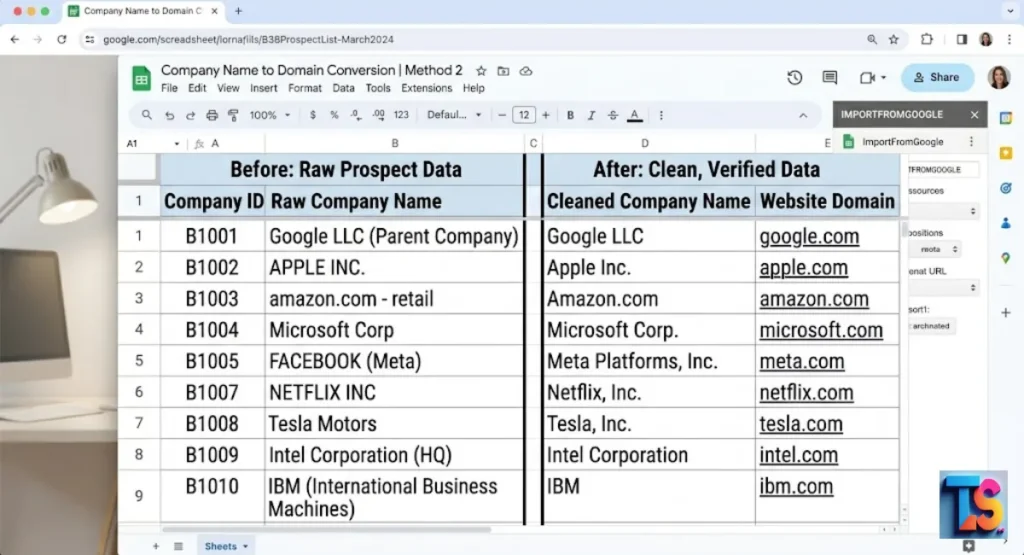Decrease decimal places
The height and width of the screenshot is (555, 1024).
point(356,115)
